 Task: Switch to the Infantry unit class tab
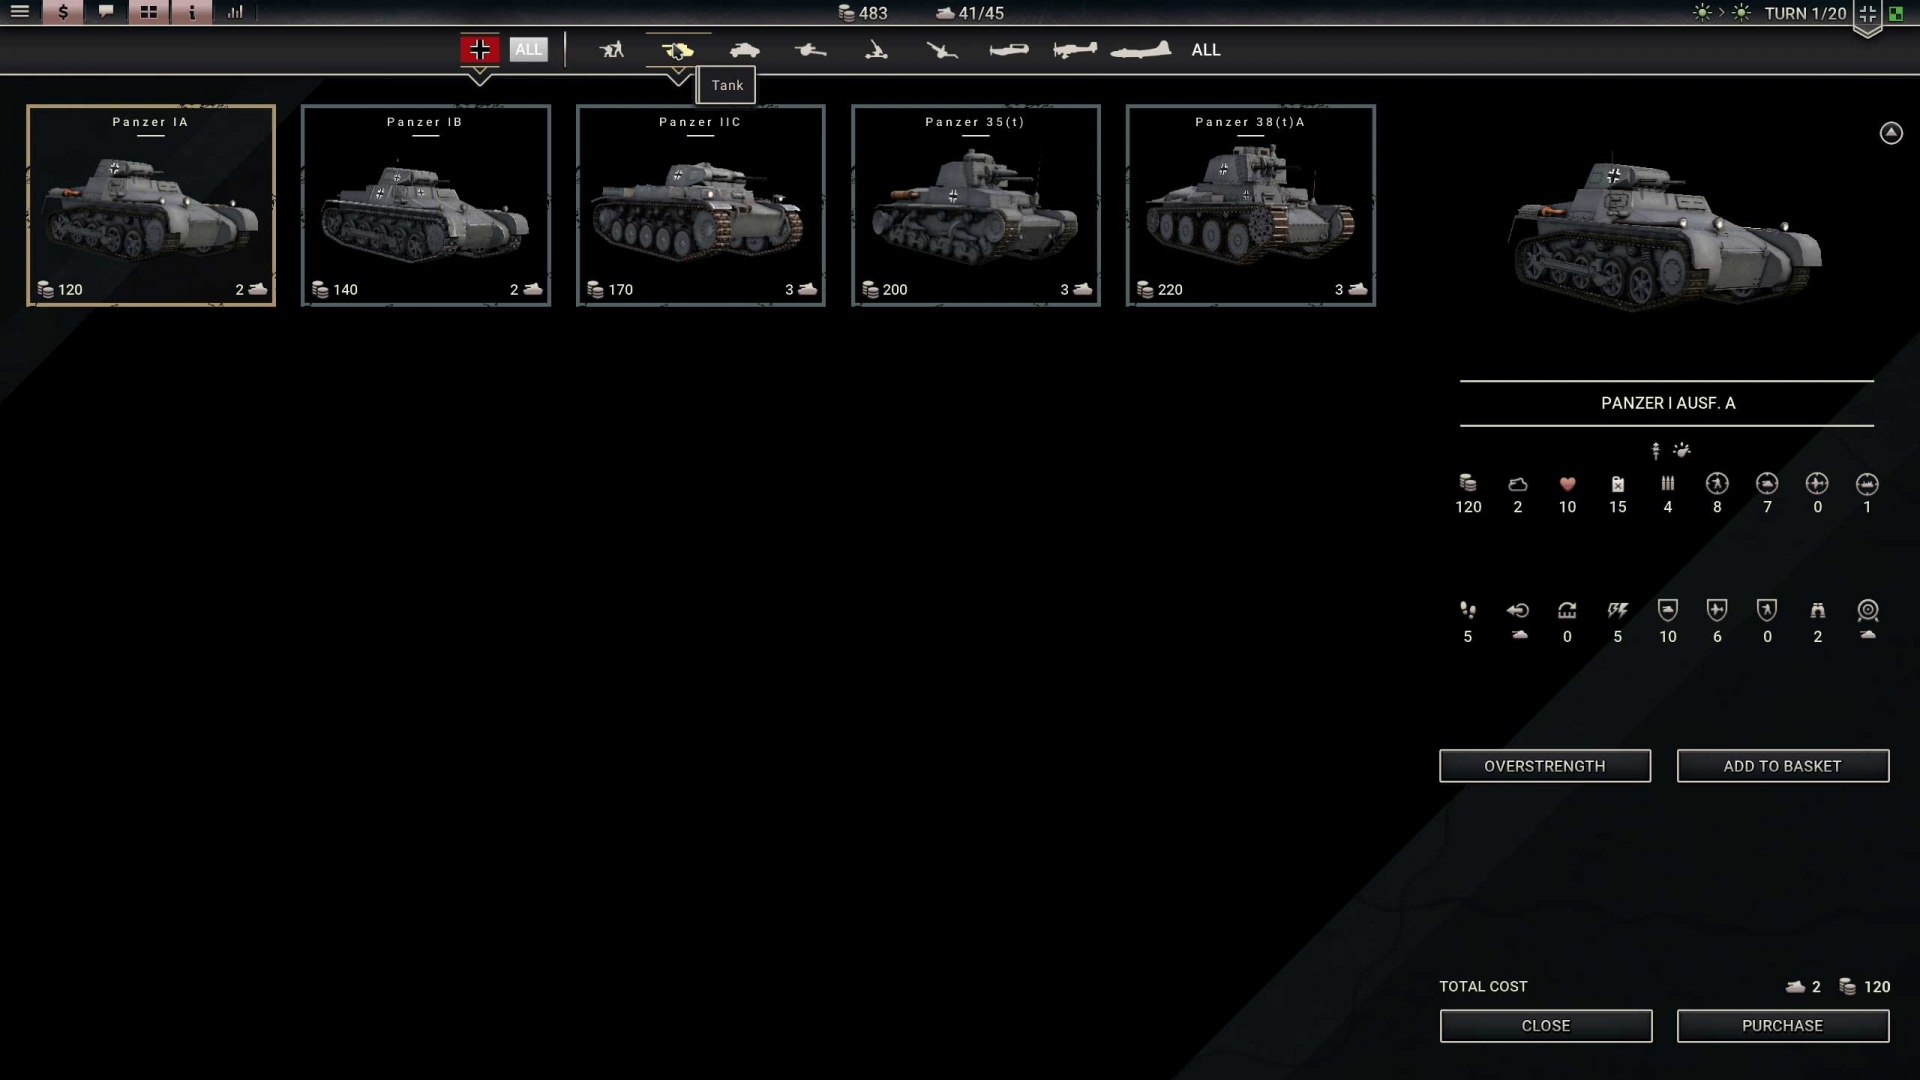(611, 49)
